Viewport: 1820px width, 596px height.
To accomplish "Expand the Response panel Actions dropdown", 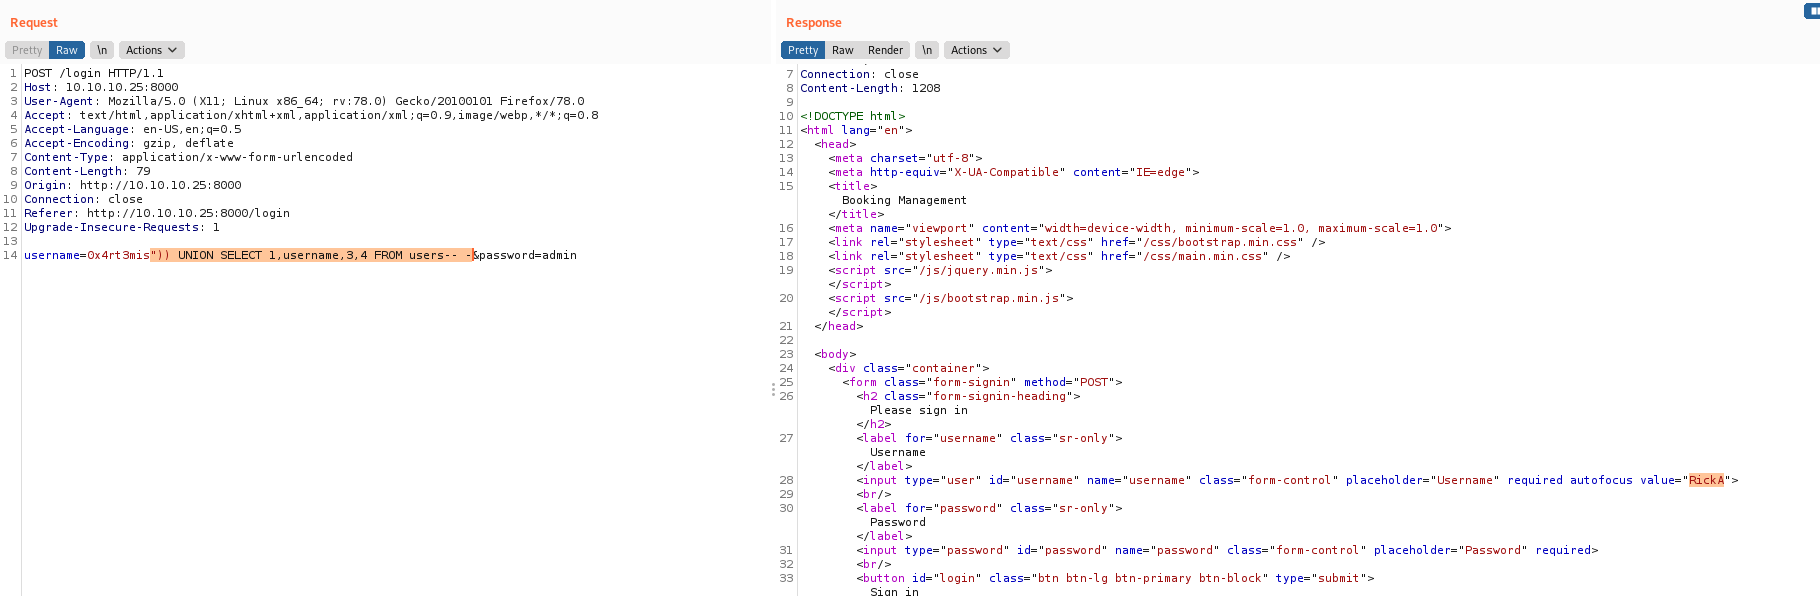I will (x=976, y=50).
